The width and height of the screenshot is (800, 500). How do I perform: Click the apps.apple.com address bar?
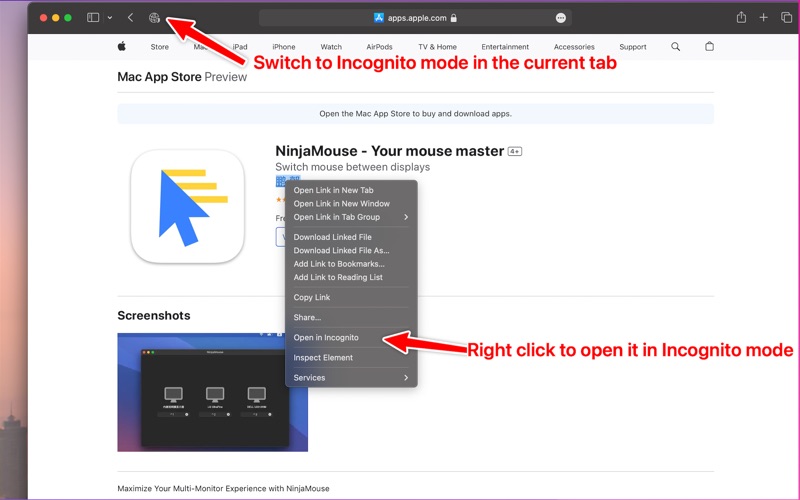[415, 18]
